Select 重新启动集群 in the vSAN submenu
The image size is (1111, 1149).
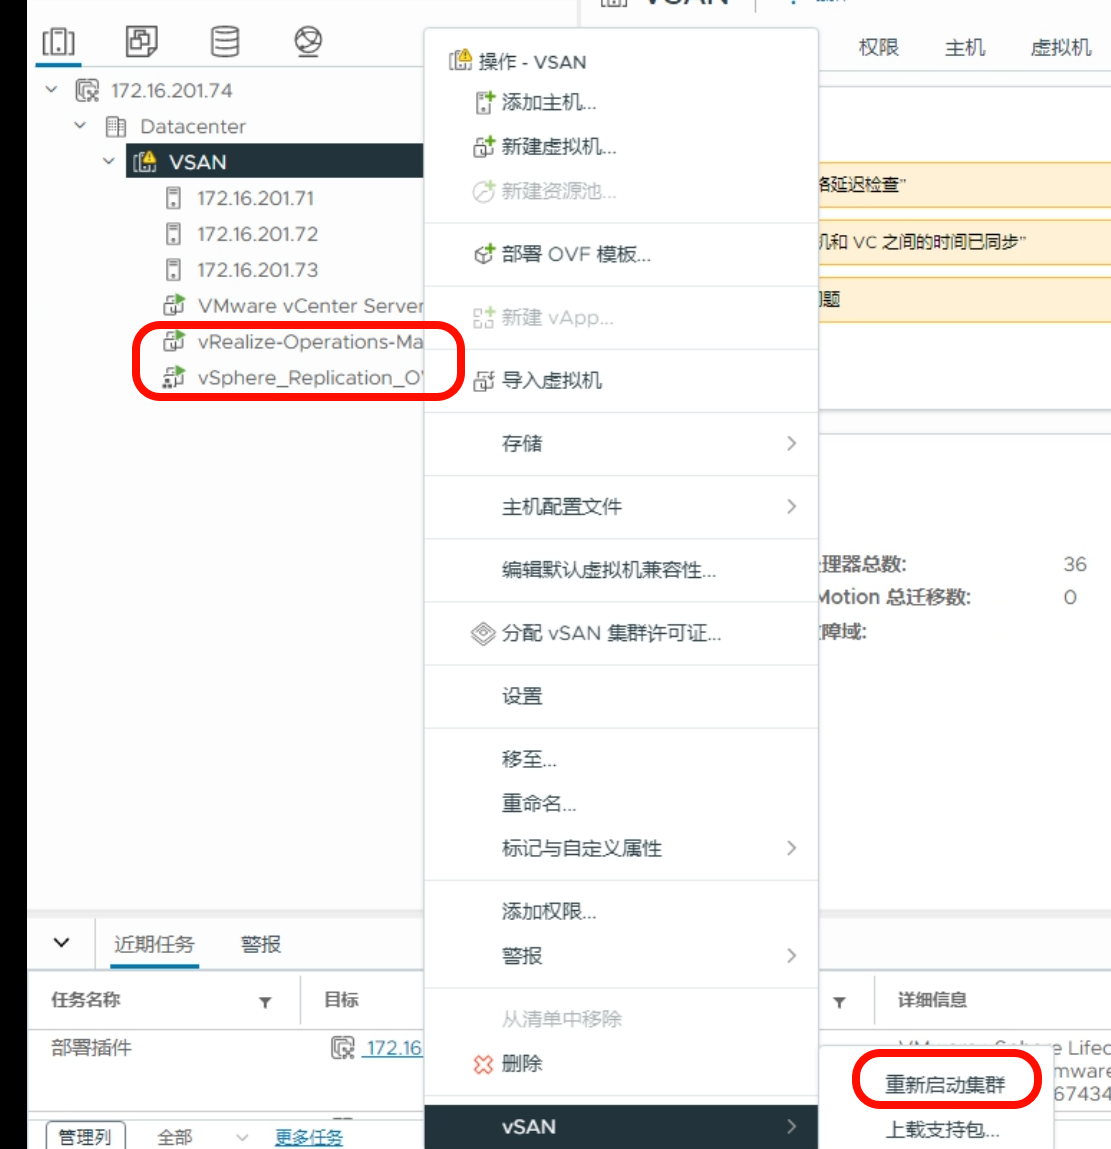click(945, 1085)
